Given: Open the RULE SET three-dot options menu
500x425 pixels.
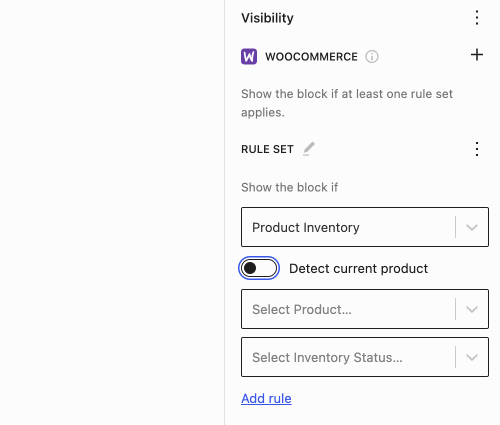Looking at the screenshot, I should (477, 149).
